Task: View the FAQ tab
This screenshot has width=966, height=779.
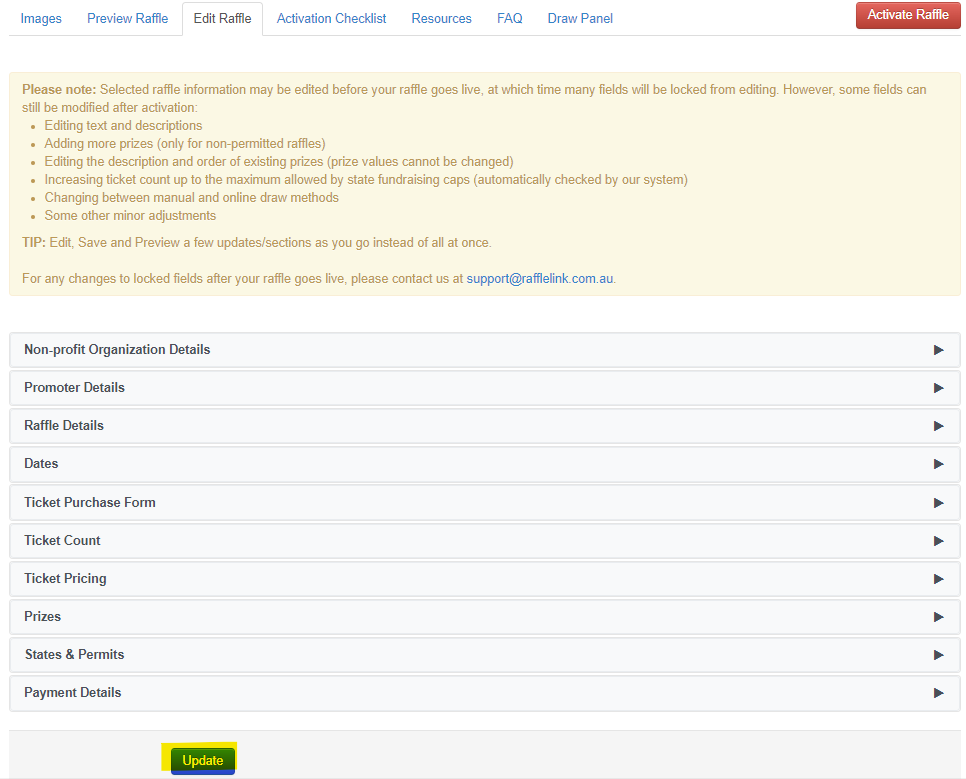Action: pos(510,19)
